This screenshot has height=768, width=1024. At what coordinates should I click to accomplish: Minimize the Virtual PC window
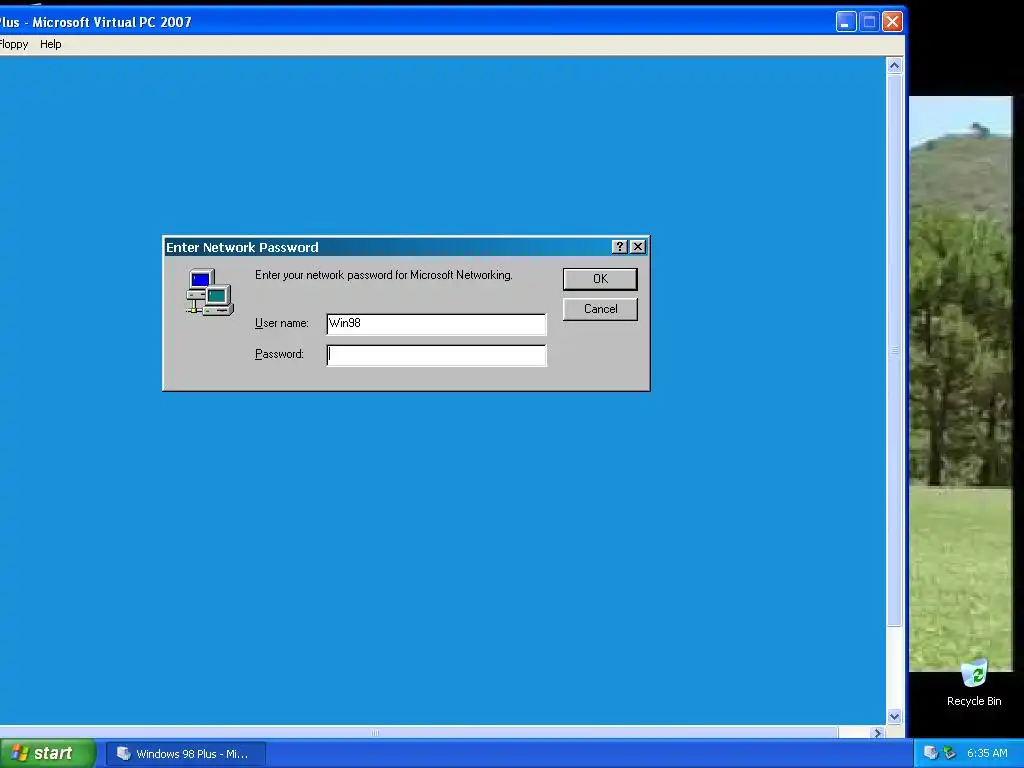point(846,22)
